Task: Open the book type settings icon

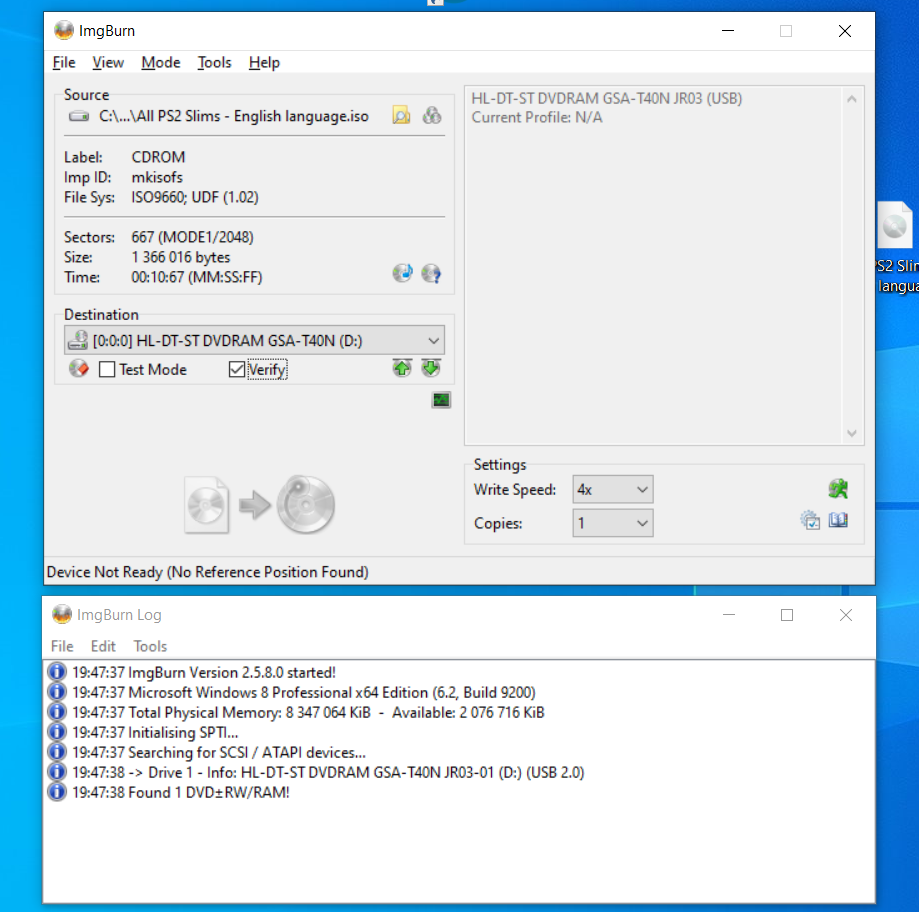Action: (x=838, y=520)
